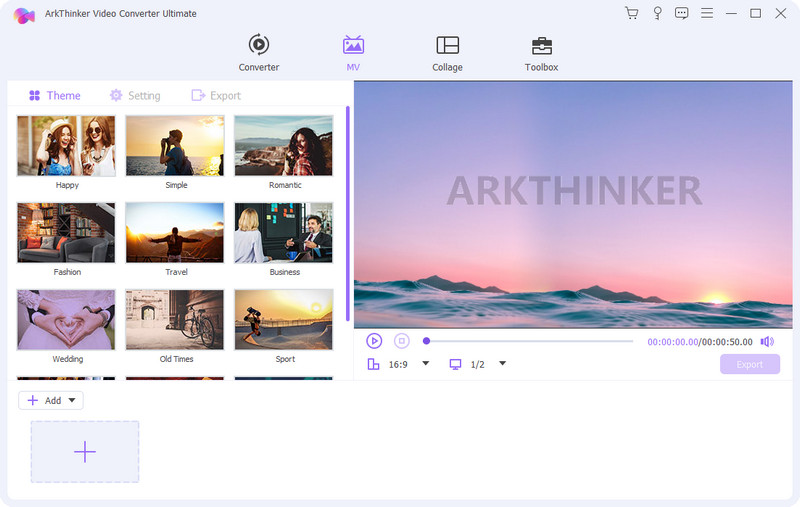The width and height of the screenshot is (800, 507).
Task: Click the Old Times theme label
Action: (x=177, y=359)
